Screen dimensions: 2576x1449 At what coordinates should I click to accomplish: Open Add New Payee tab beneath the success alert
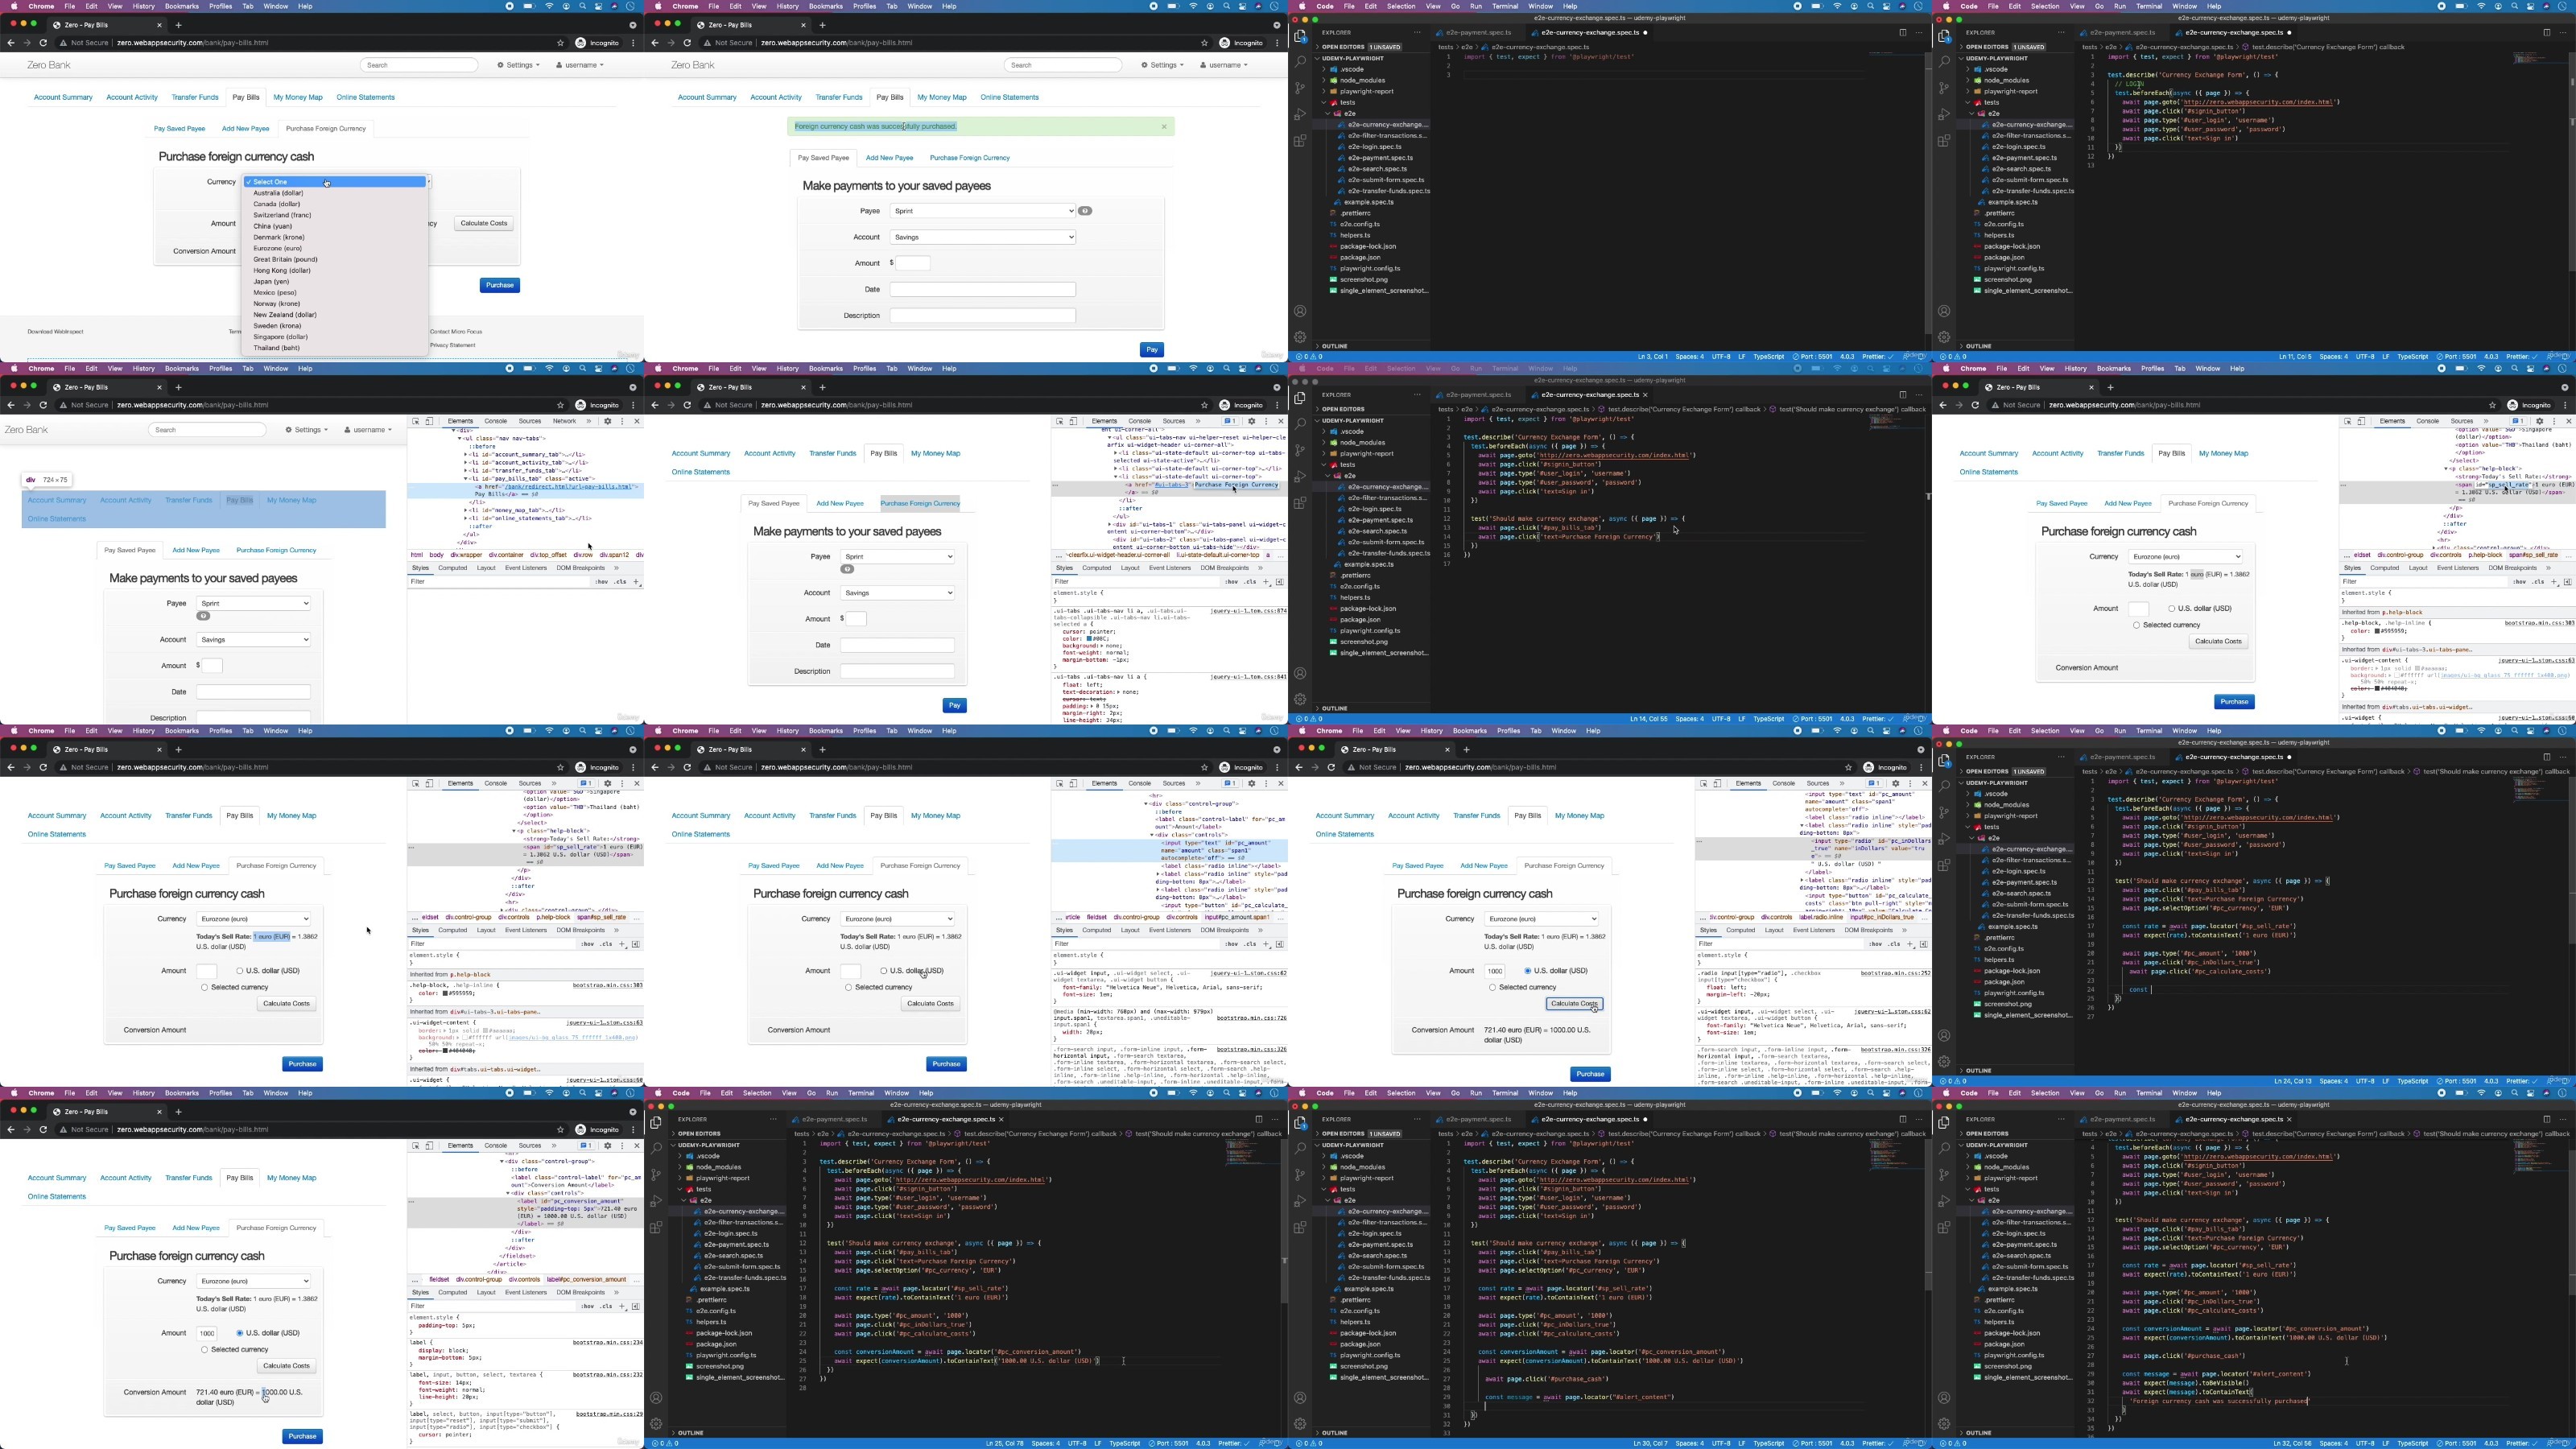tap(889, 158)
